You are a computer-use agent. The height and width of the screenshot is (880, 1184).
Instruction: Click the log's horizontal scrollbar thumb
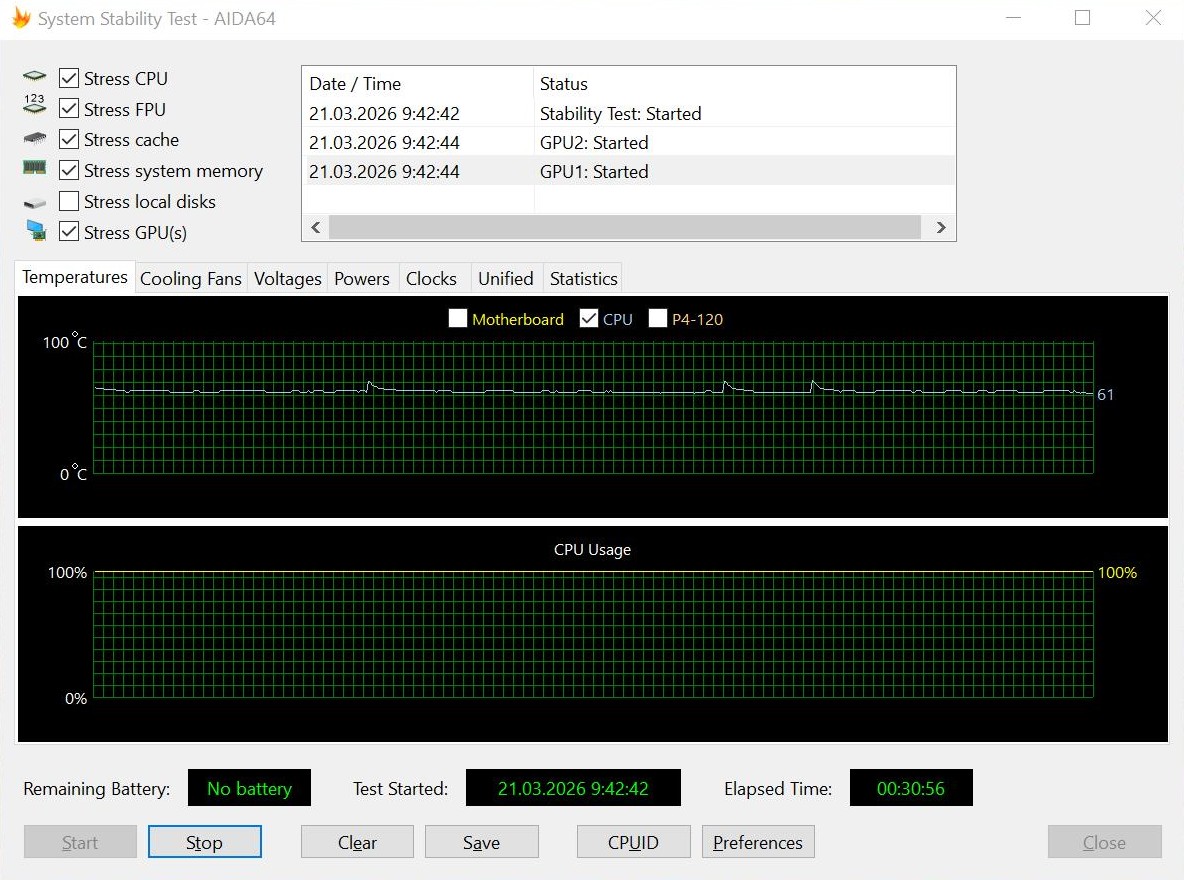coord(624,227)
